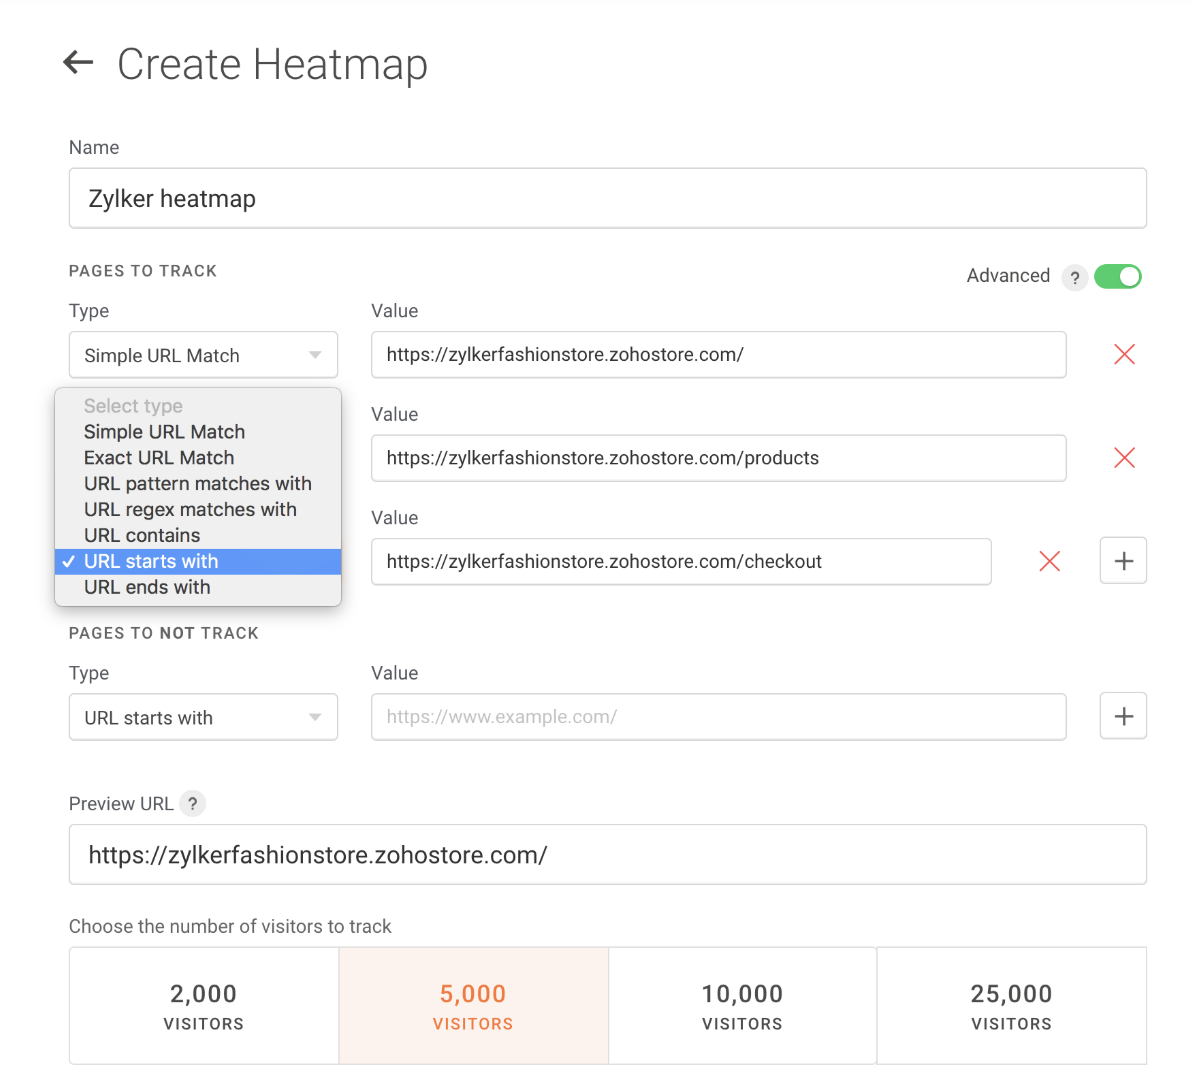Select URL ends with from list
The width and height of the screenshot is (1192, 1084).
(x=147, y=588)
